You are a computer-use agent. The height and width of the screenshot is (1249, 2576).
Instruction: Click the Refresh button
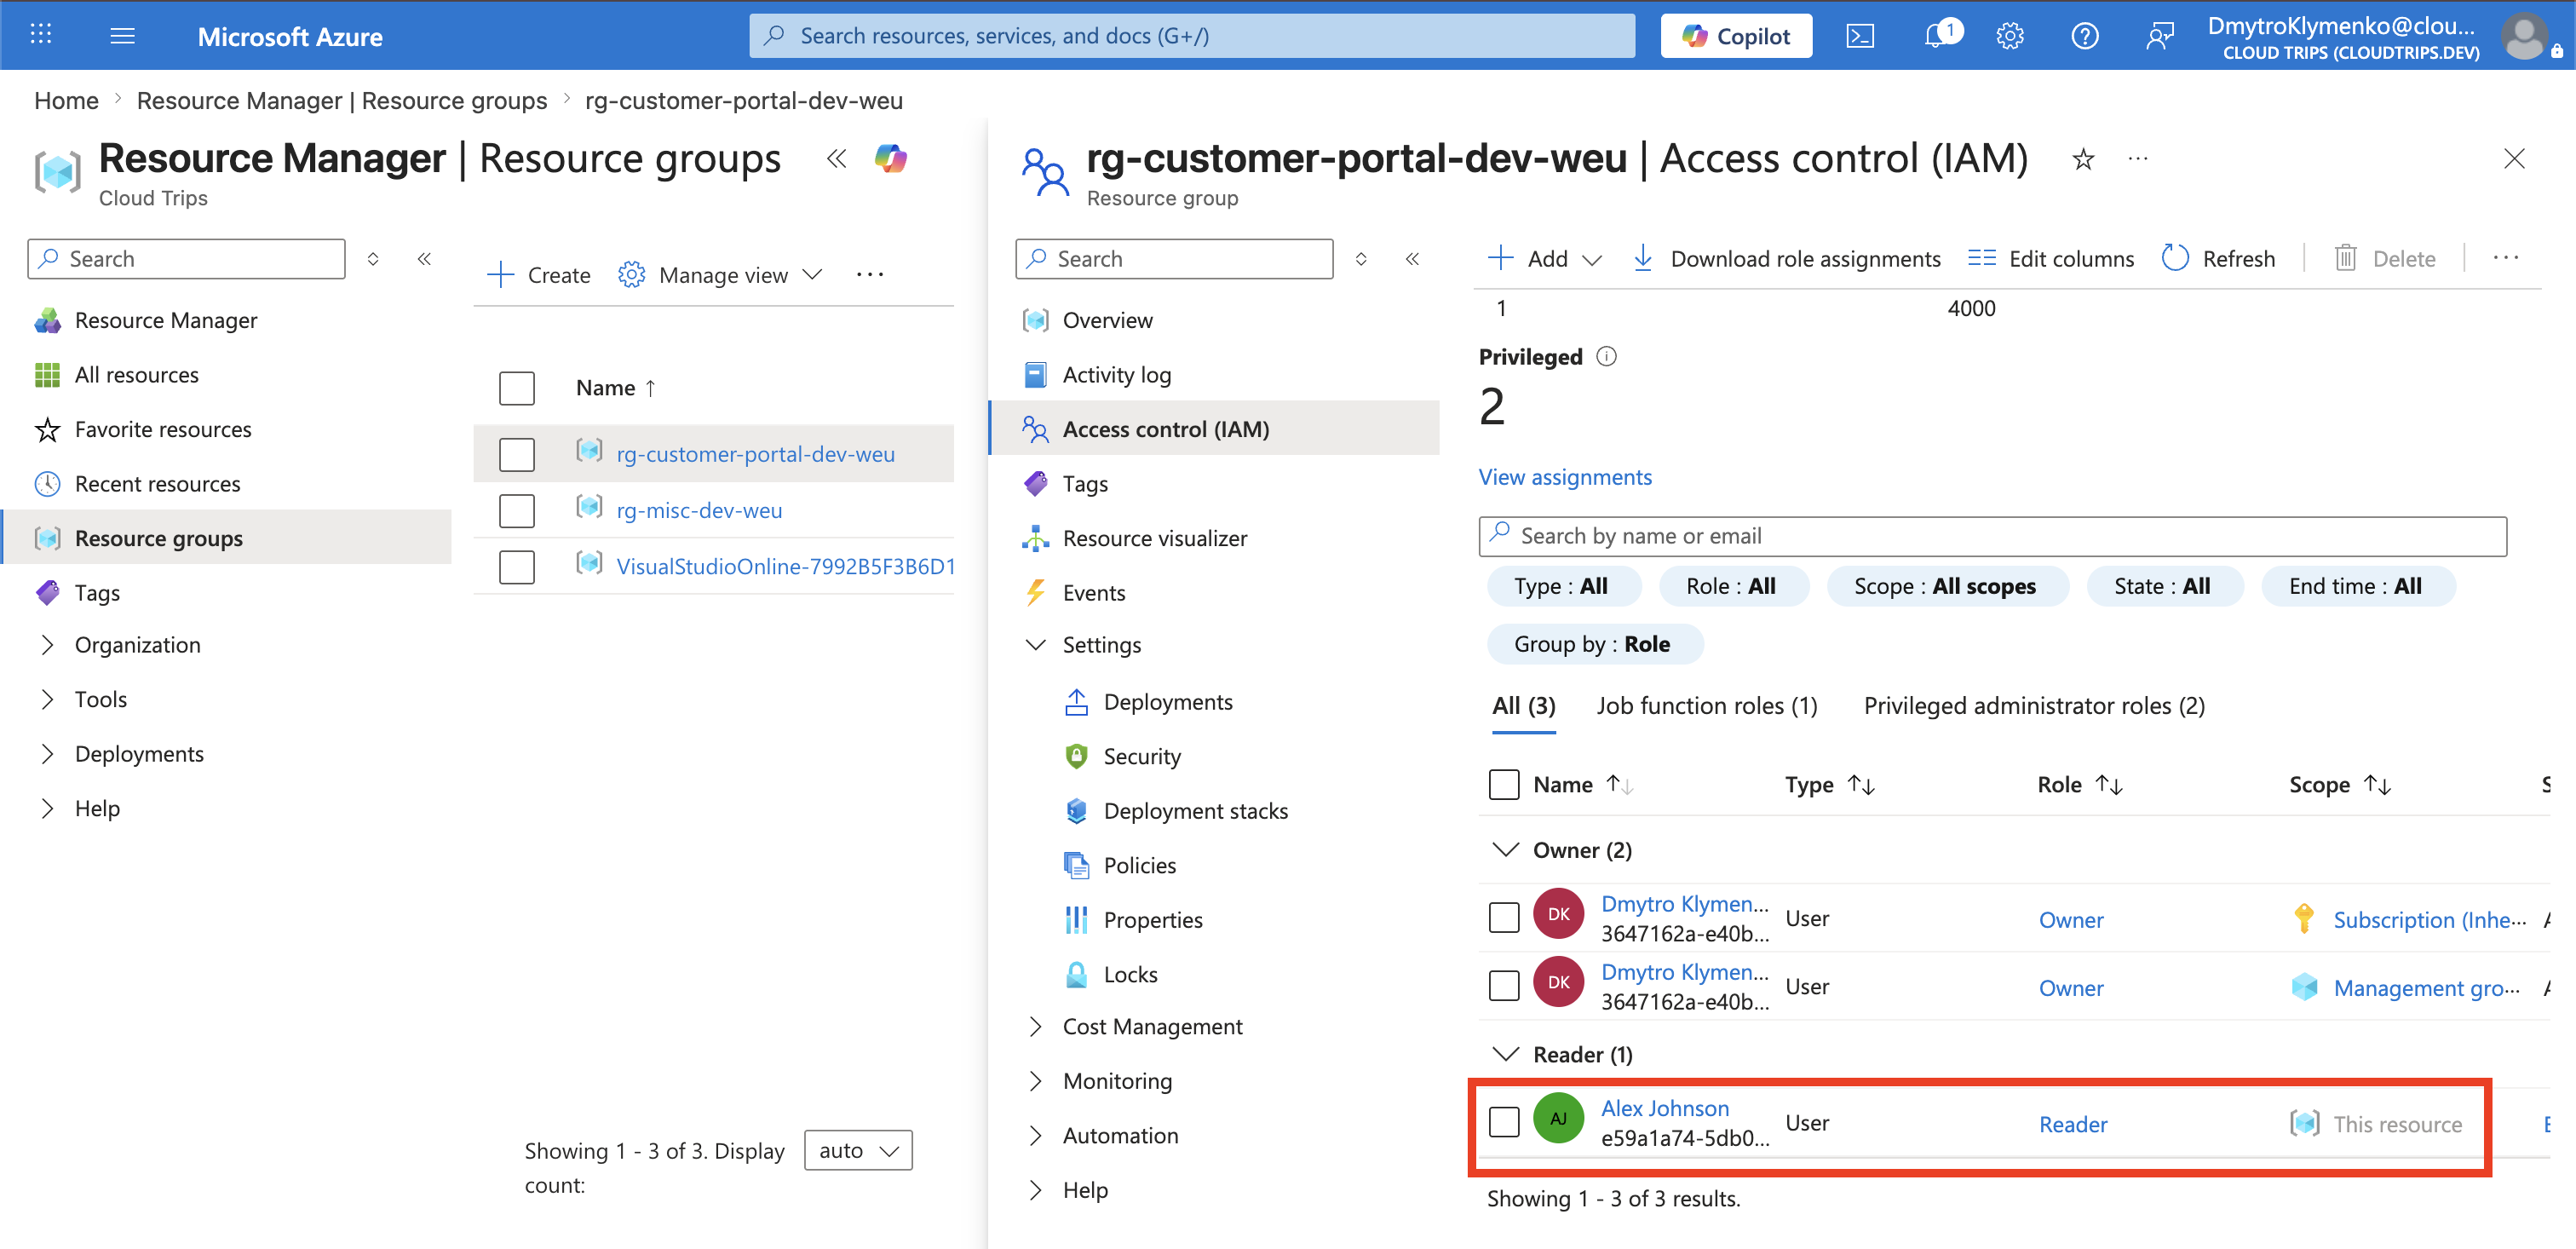(2218, 259)
